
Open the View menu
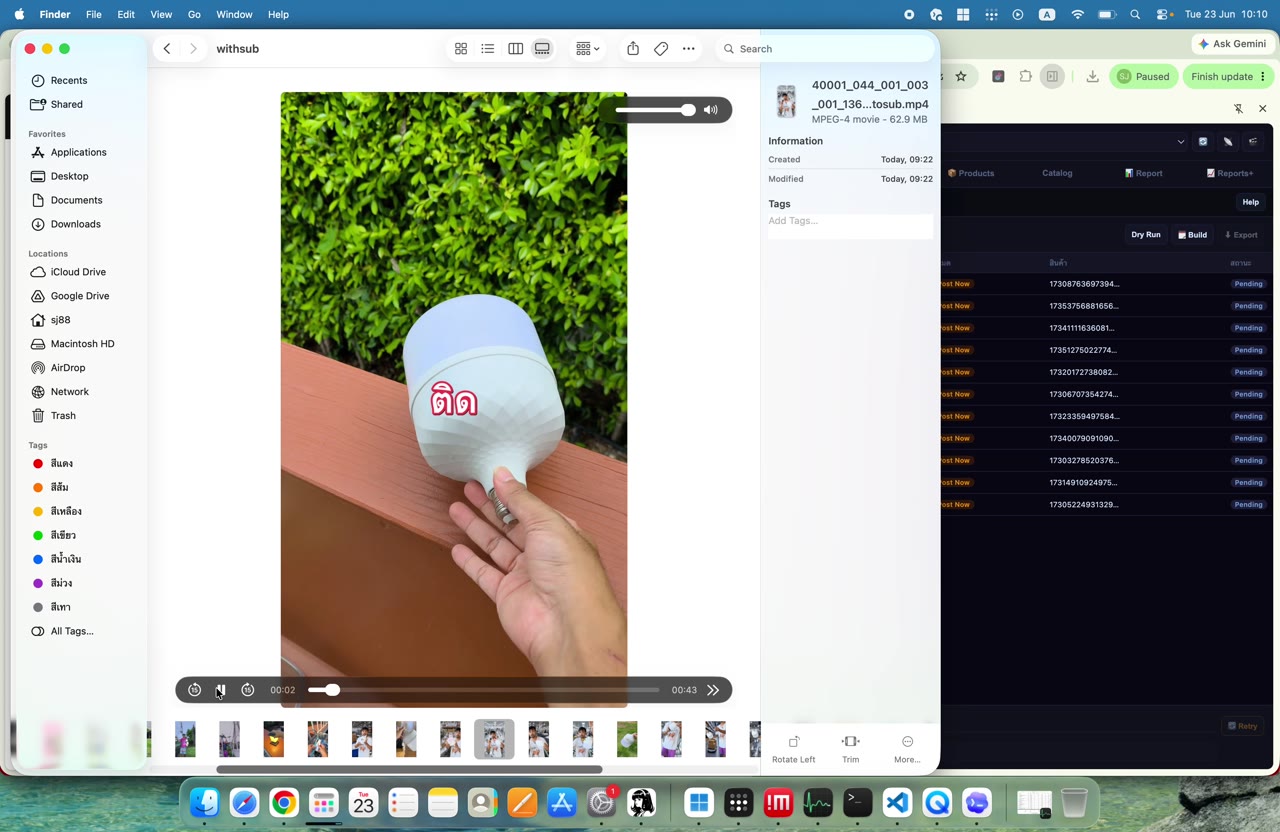161,15
